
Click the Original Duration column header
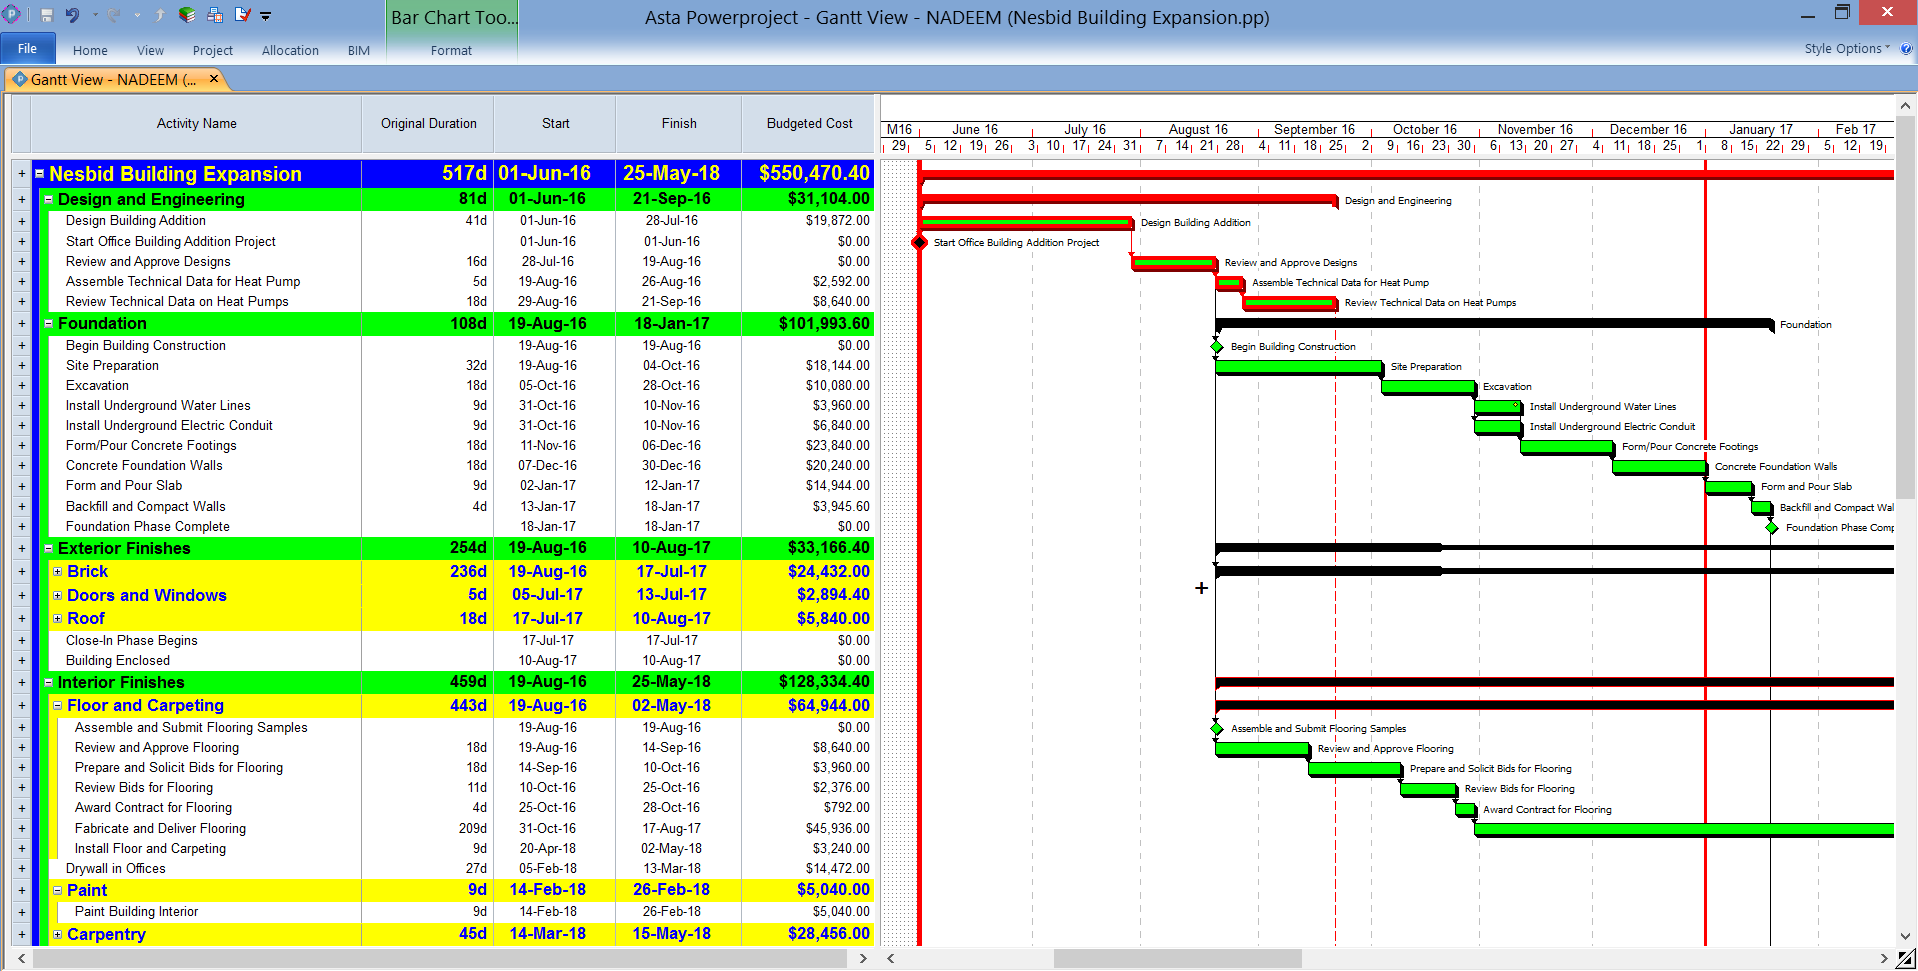coord(428,123)
